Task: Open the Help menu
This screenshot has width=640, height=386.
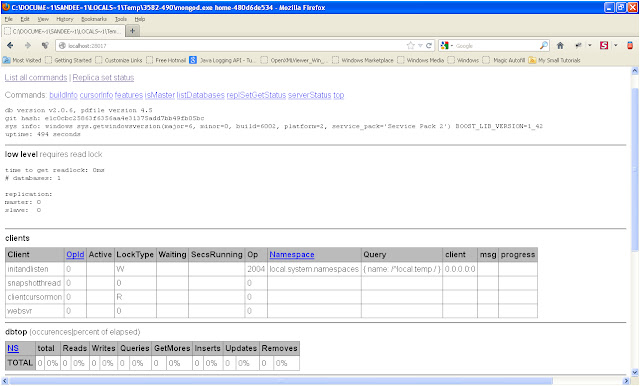Action: pyautogui.click(x=140, y=19)
